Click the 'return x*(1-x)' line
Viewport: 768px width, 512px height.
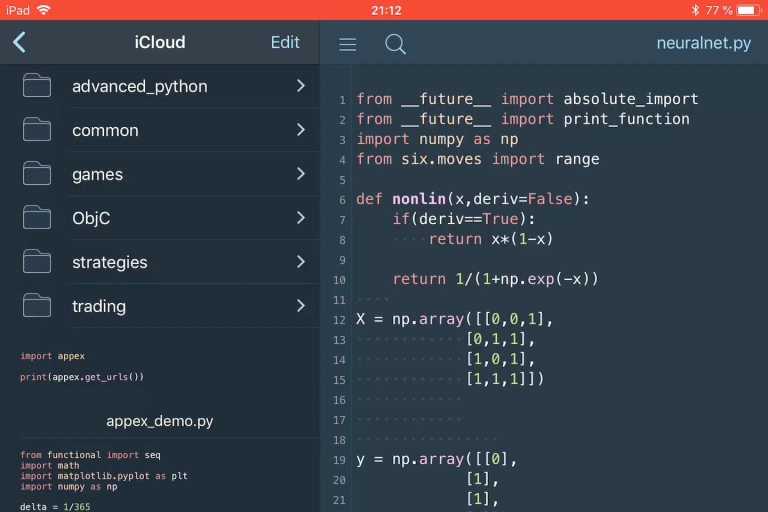pyautogui.click(x=491, y=239)
